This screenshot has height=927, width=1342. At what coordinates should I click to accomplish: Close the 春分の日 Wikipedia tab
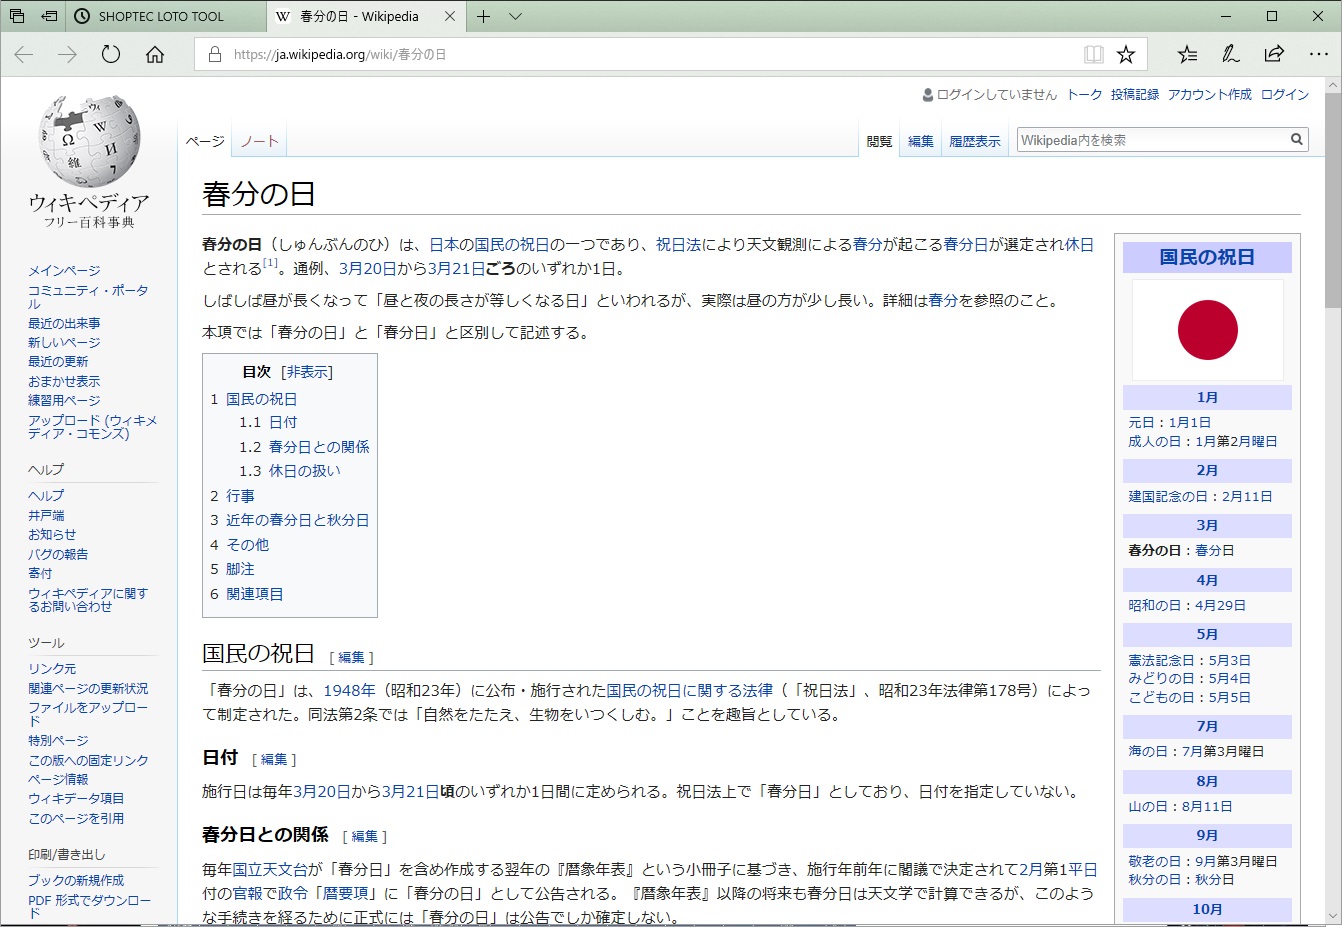tap(449, 16)
